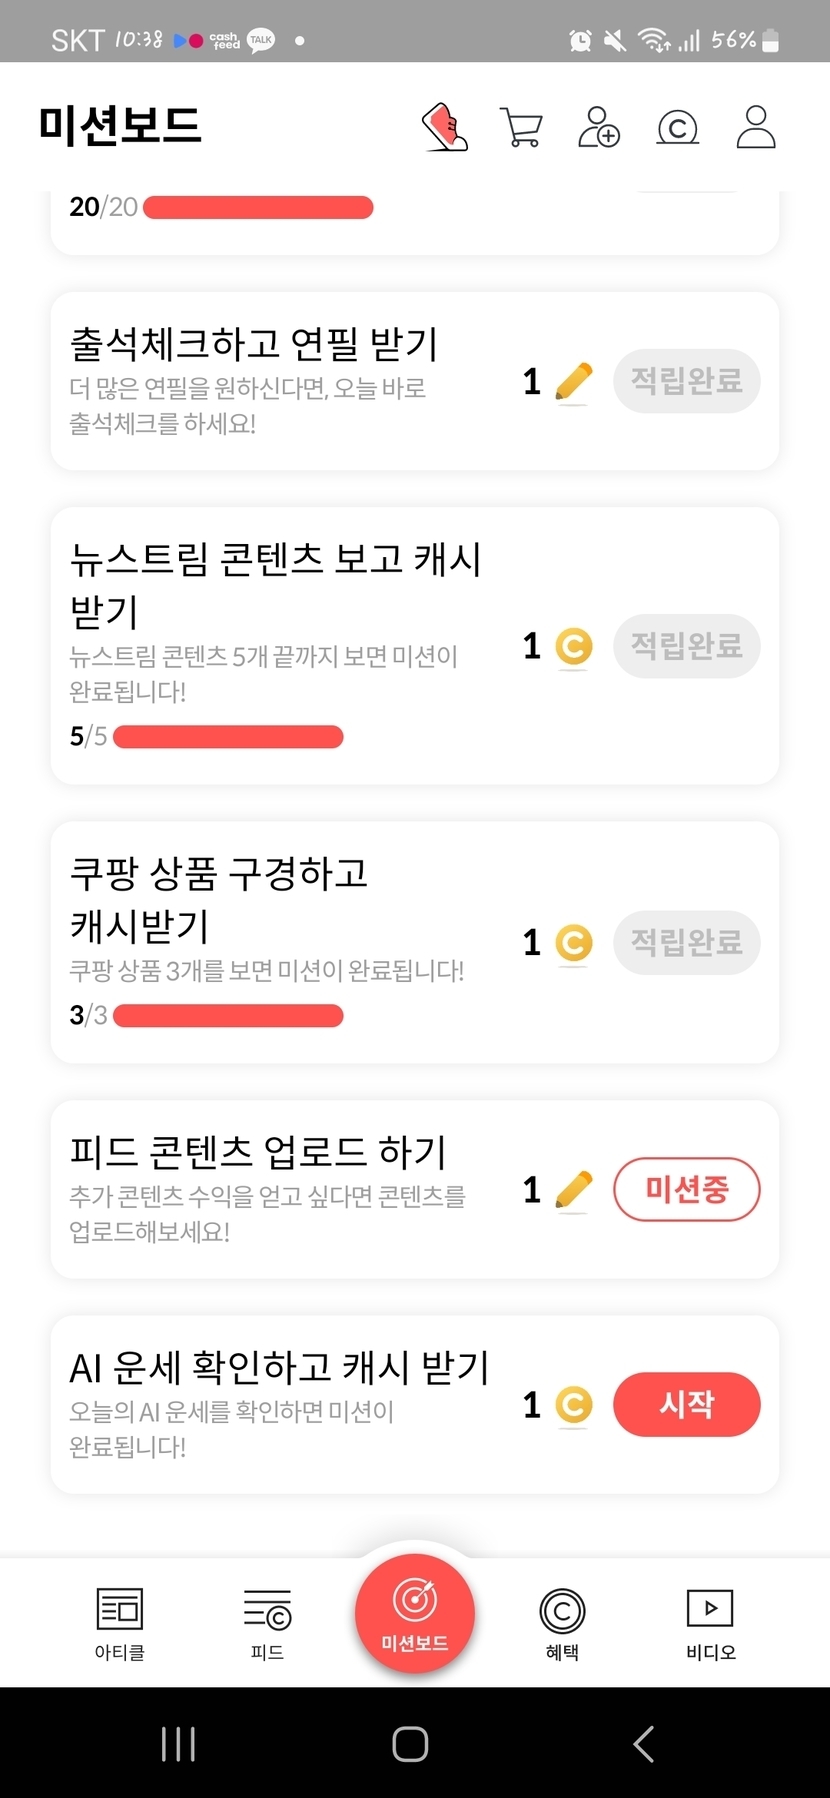Open the 비디오 tab
The width and height of the screenshot is (830, 1798).
pos(710,1622)
